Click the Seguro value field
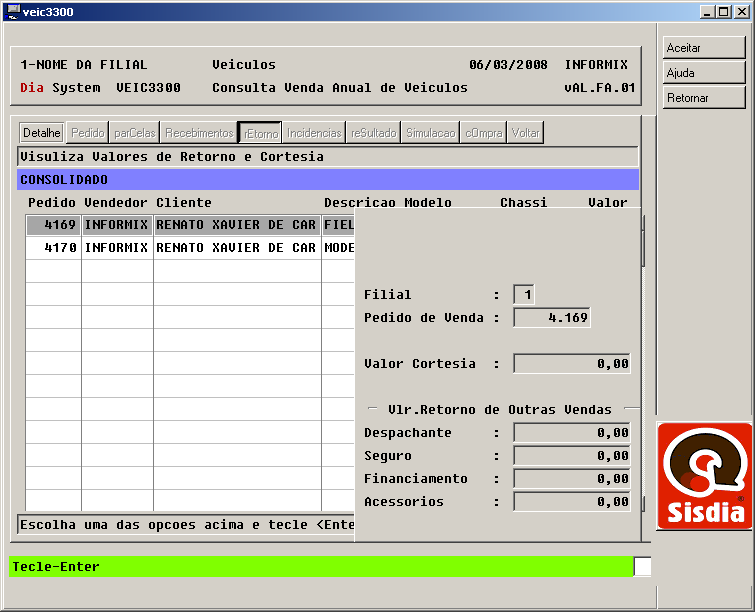Image resolution: width=755 pixels, height=612 pixels. coord(572,456)
